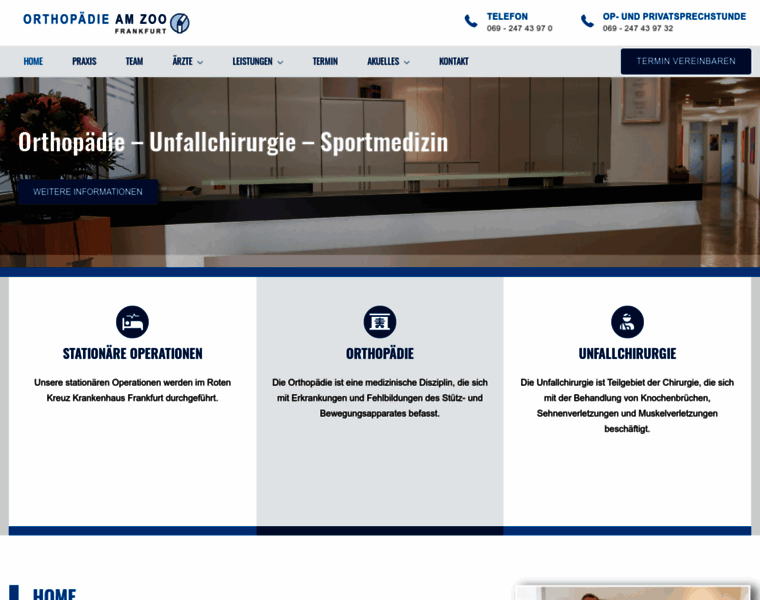760x600 pixels.
Task: Click the Orthopädie am Zoo logo emblem
Action: 180,23
